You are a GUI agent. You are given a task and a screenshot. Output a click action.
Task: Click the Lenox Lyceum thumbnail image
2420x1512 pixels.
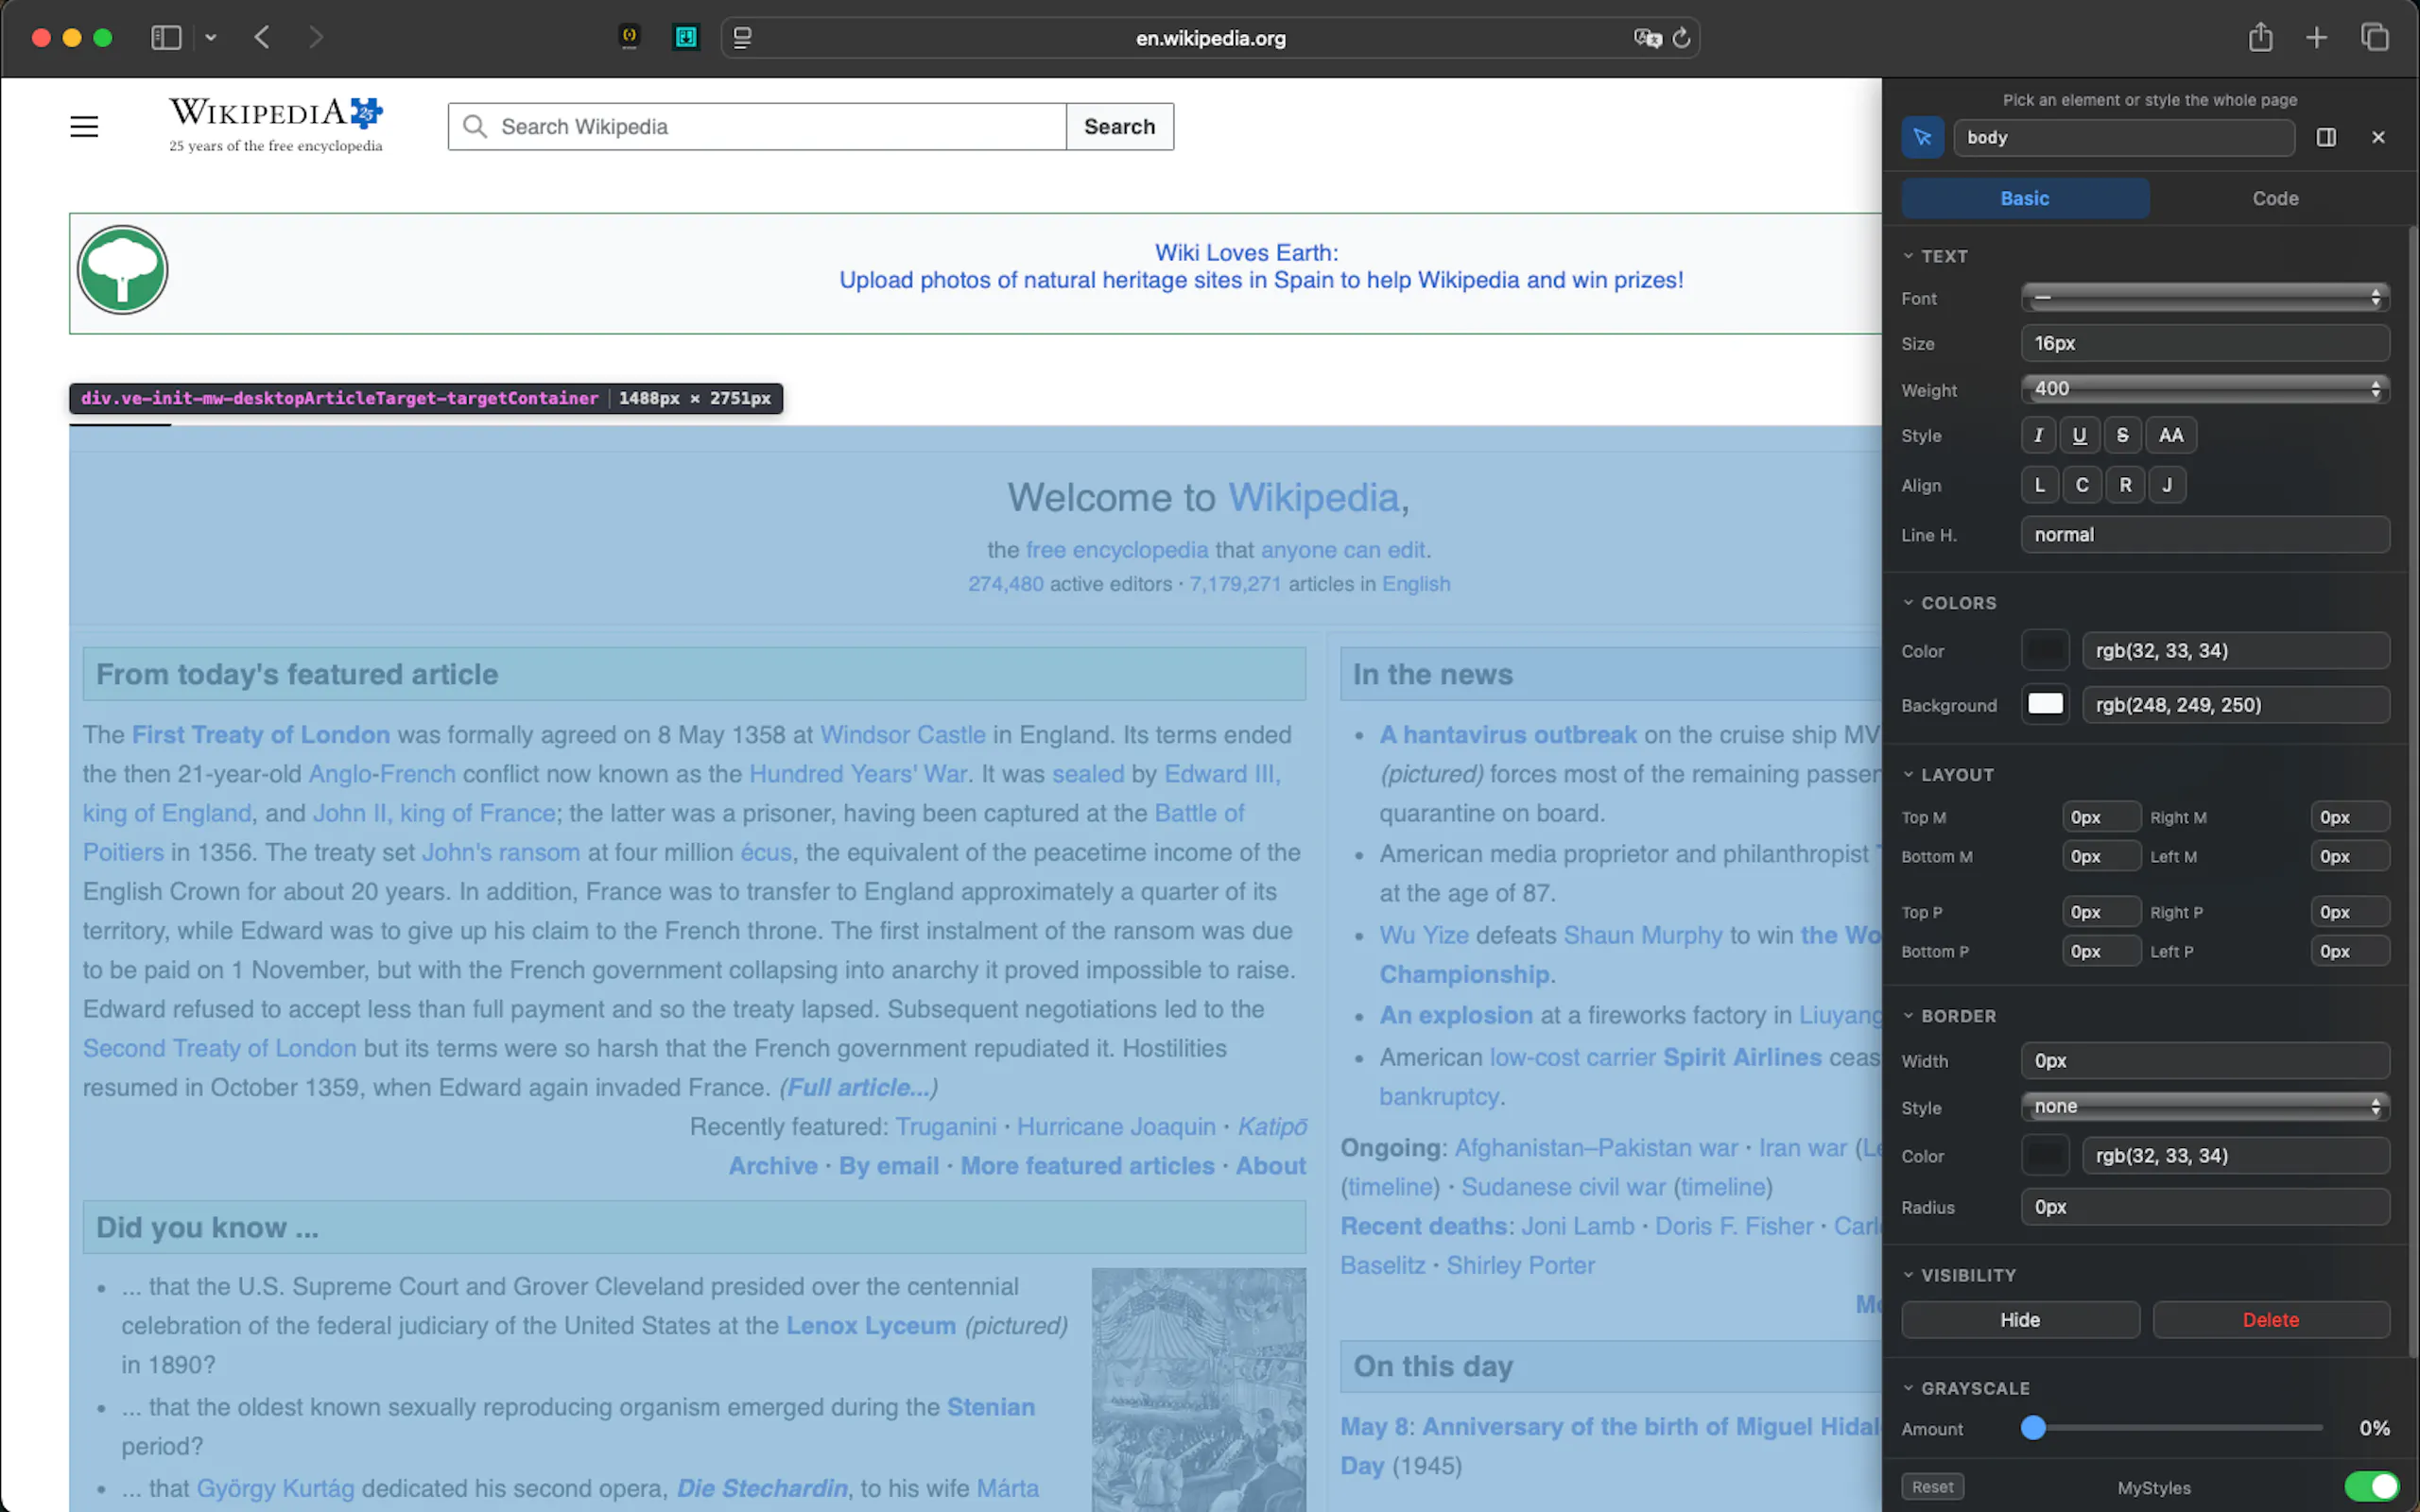[1198, 1389]
